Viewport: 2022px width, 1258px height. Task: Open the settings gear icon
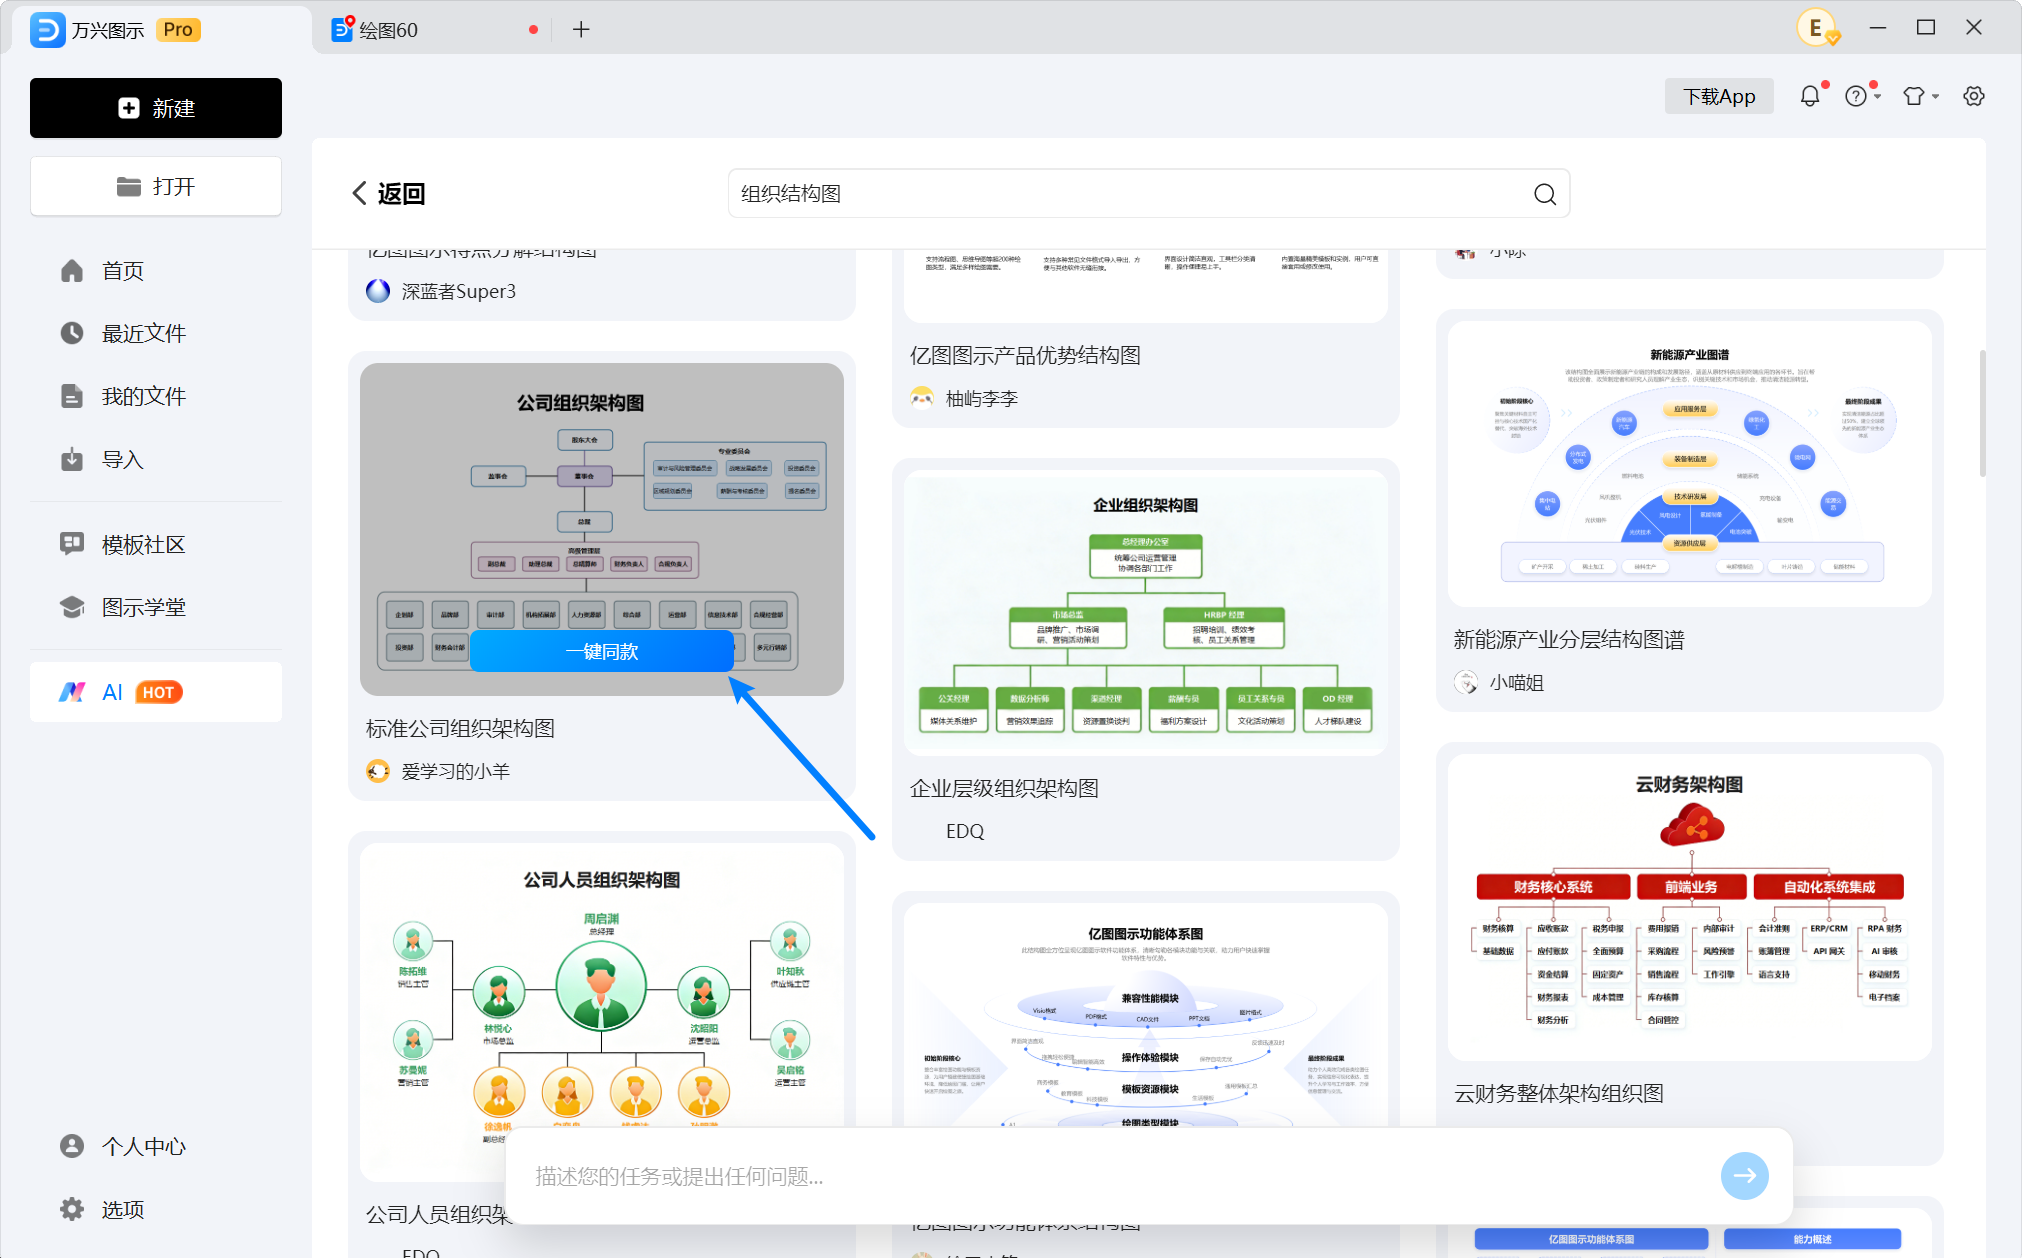tap(1973, 96)
